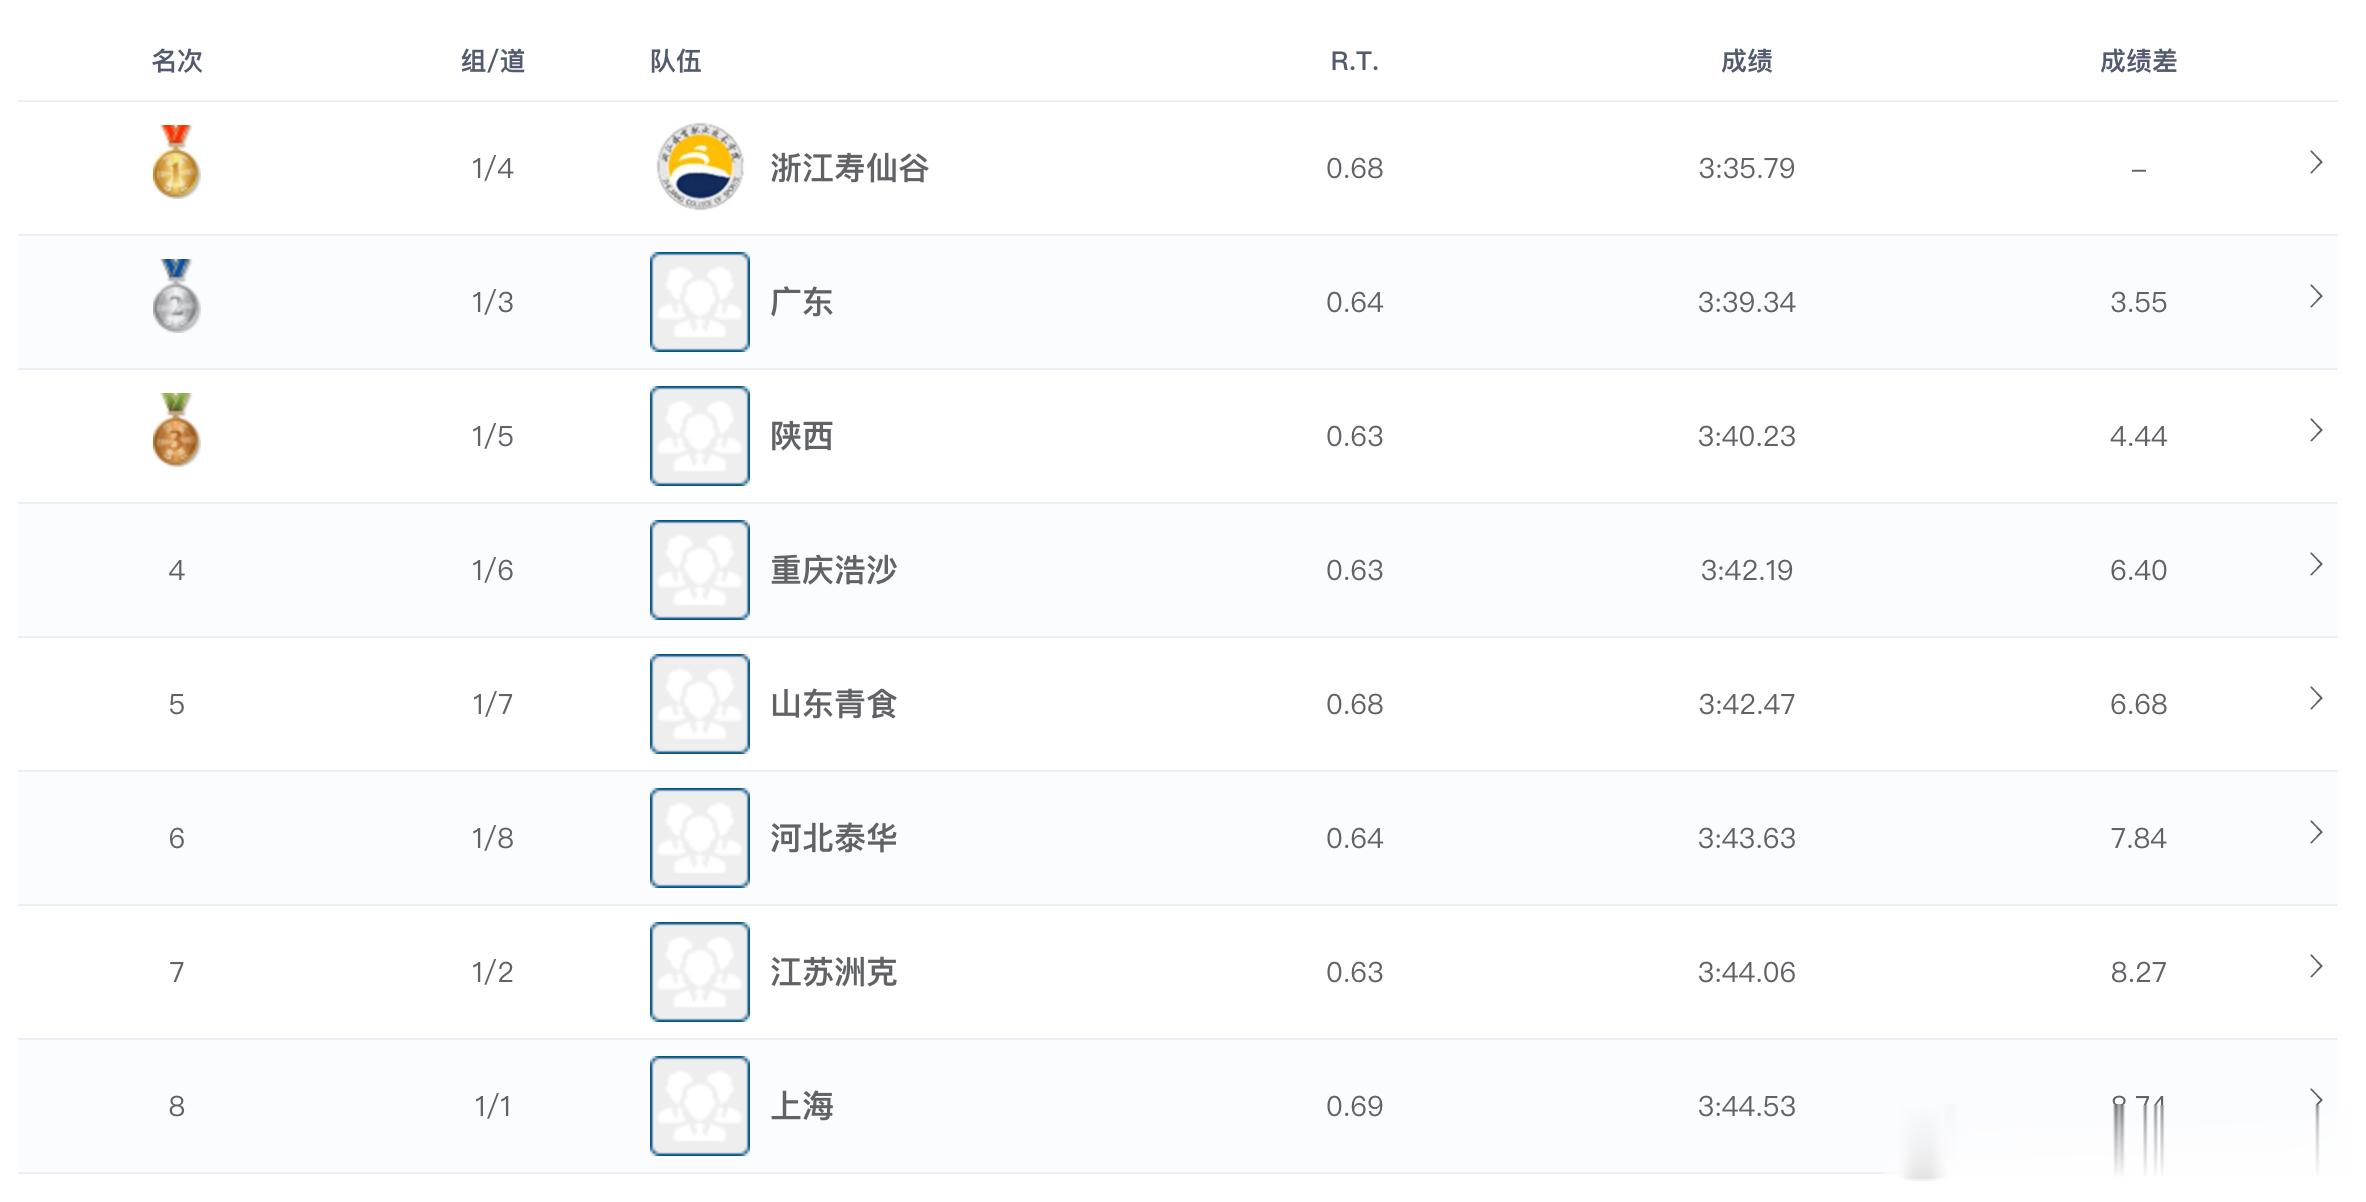Click the lane value 1/3
The image size is (2366, 1202).
point(493,302)
